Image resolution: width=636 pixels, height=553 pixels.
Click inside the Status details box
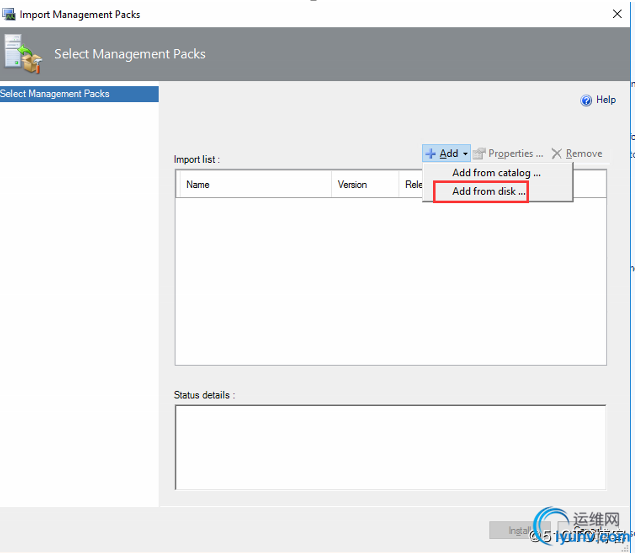click(x=391, y=447)
